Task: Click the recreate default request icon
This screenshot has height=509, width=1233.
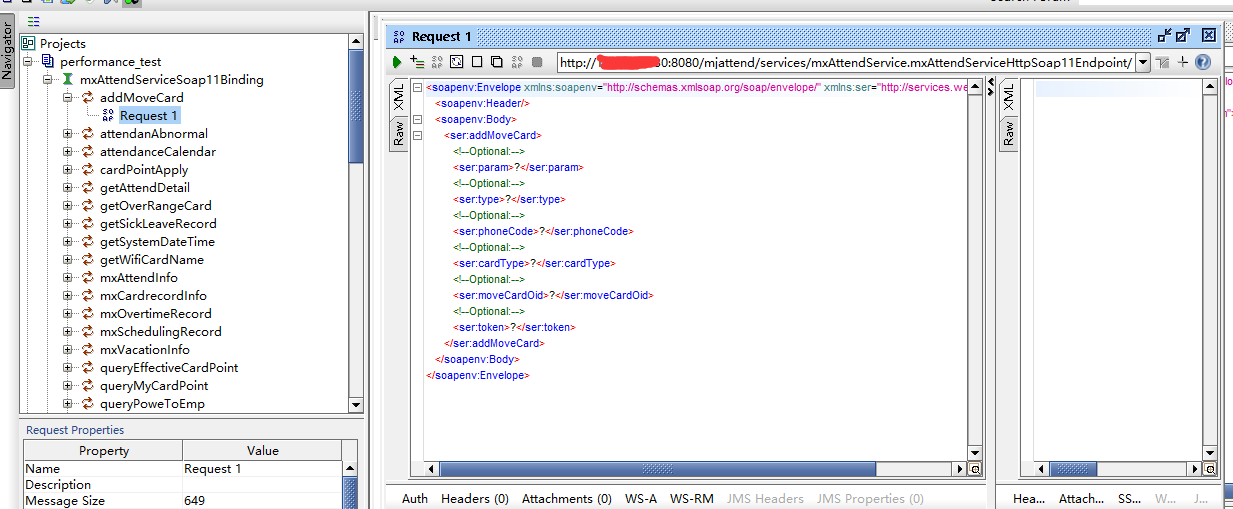Action: tap(456, 62)
